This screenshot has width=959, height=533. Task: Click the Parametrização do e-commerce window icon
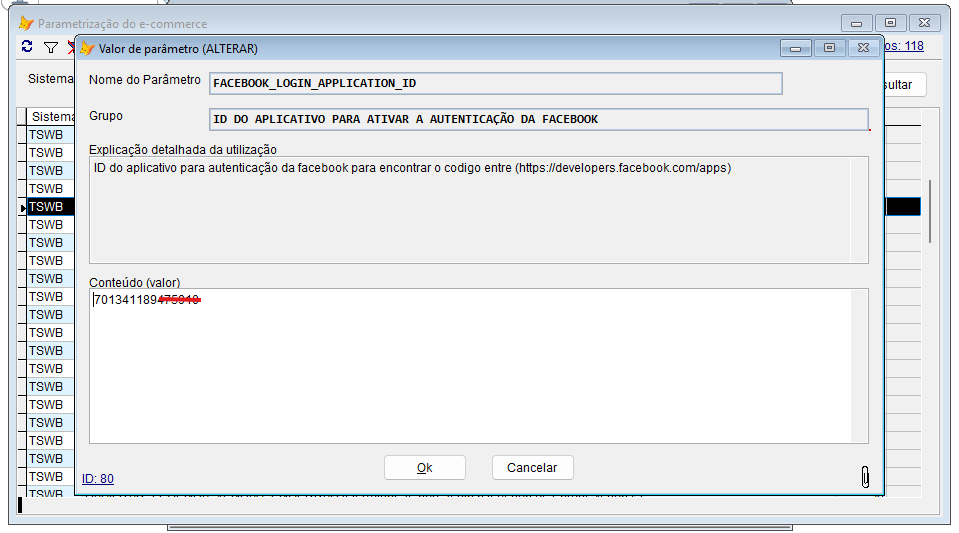pyautogui.click(x=26, y=23)
